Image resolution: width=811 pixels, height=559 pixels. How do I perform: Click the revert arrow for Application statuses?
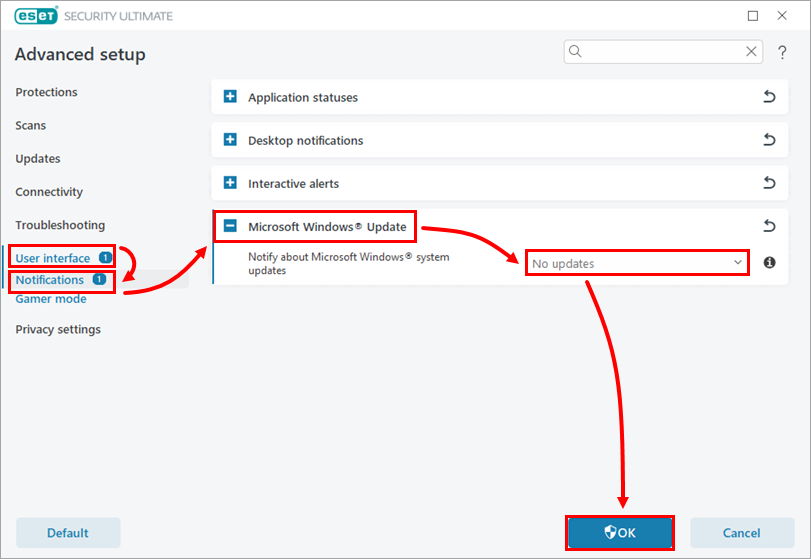pos(769,98)
